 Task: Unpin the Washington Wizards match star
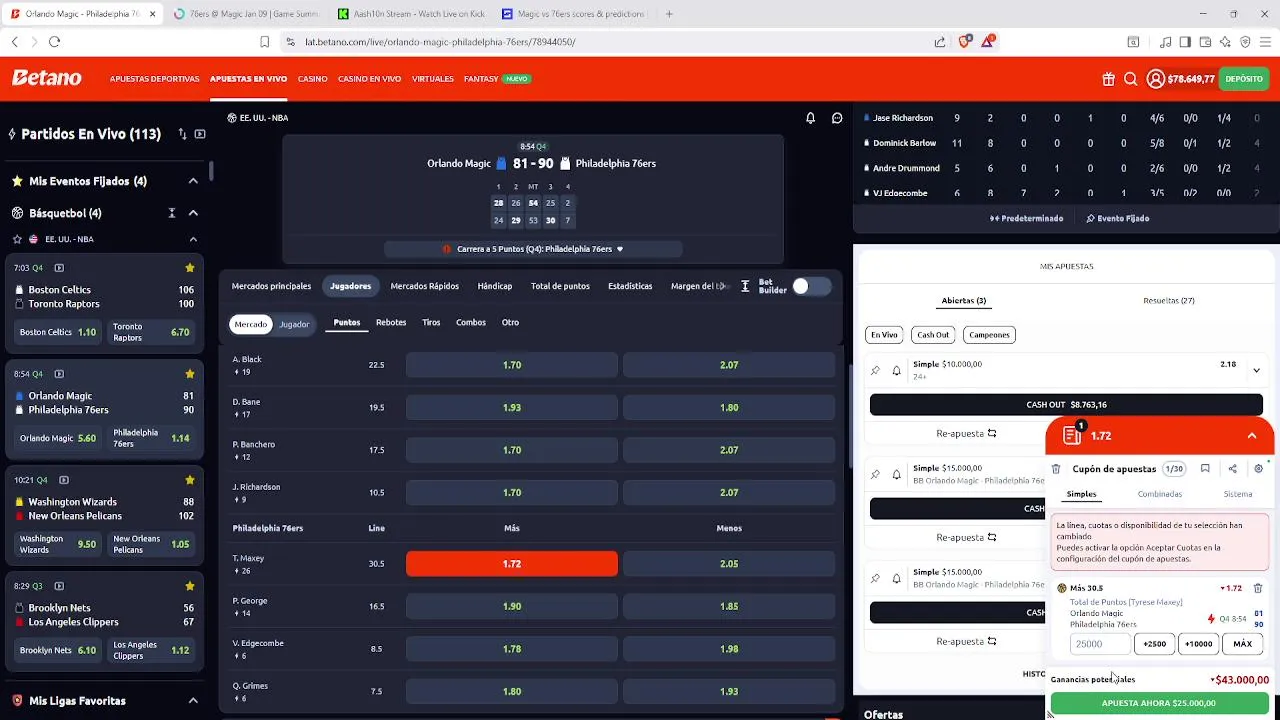click(190, 480)
